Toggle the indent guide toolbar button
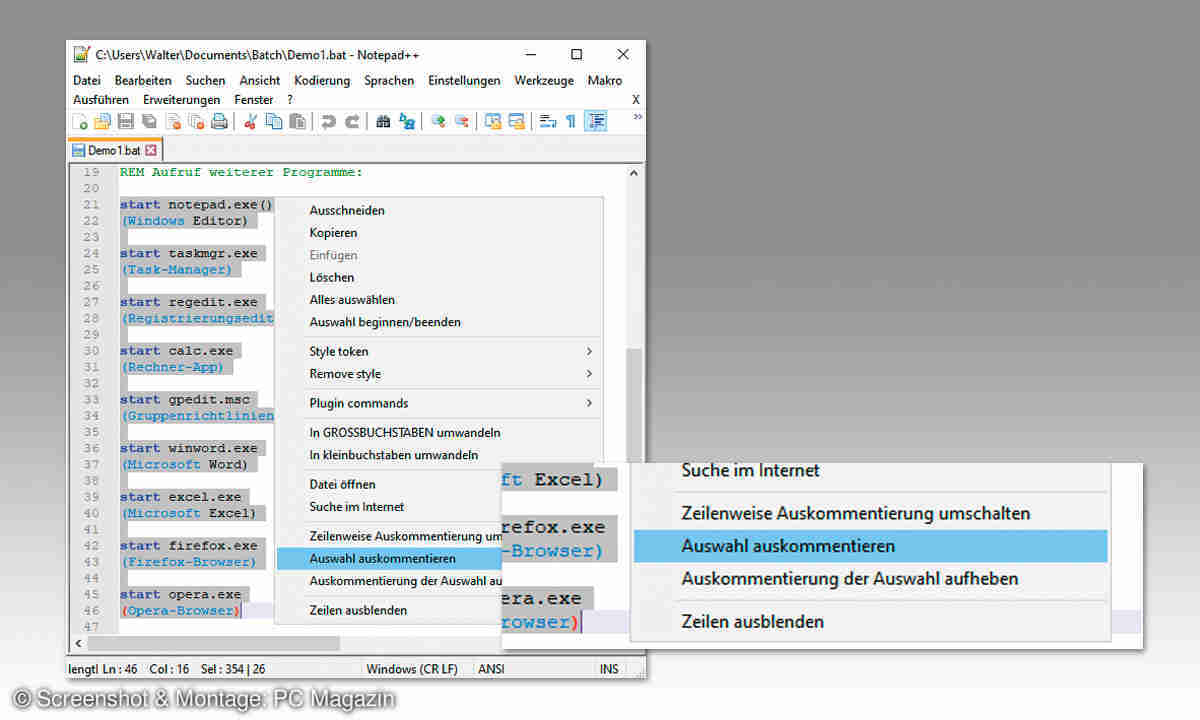1200x720 pixels. pos(596,122)
